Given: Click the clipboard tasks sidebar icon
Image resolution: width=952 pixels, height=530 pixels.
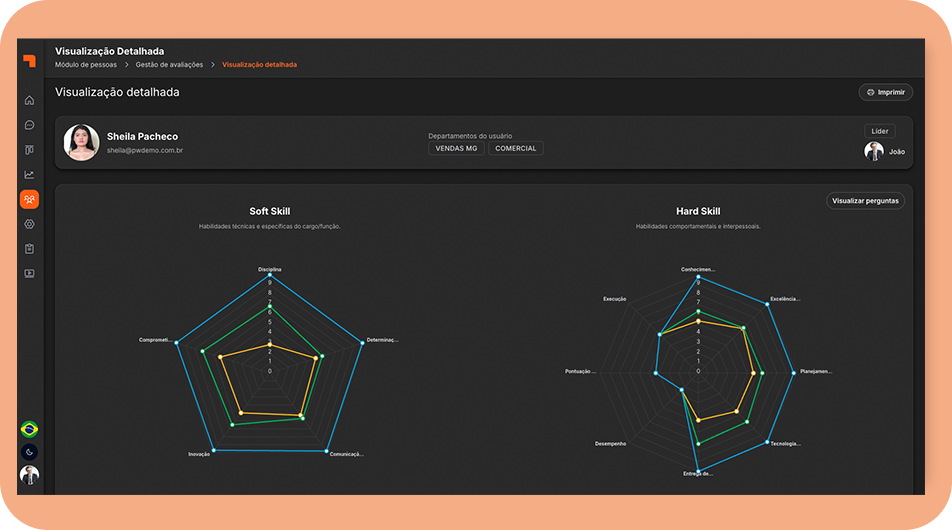Looking at the screenshot, I should pyautogui.click(x=29, y=248).
